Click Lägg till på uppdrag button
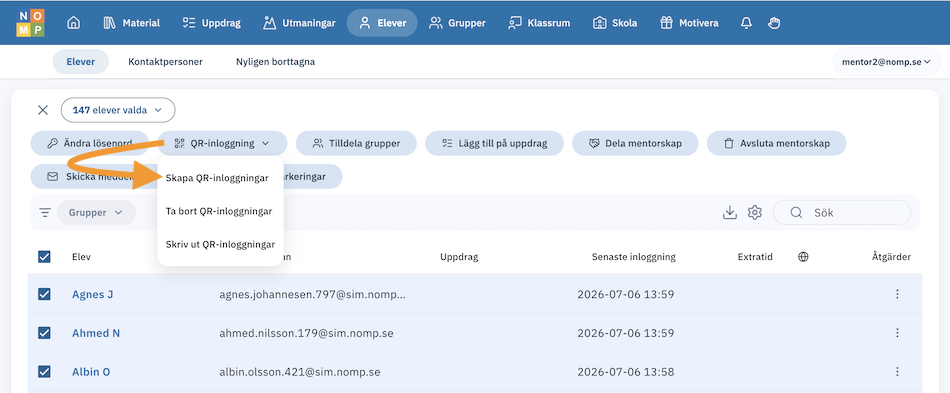950x393 pixels. click(x=494, y=144)
